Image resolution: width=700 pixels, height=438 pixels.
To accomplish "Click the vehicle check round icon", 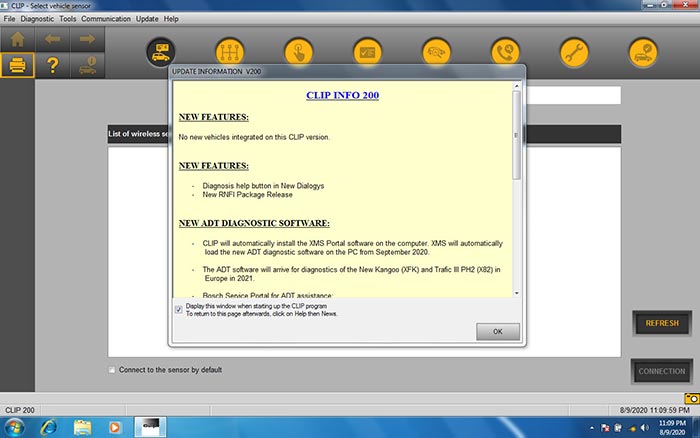I will pyautogui.click(x=643, y=52).
